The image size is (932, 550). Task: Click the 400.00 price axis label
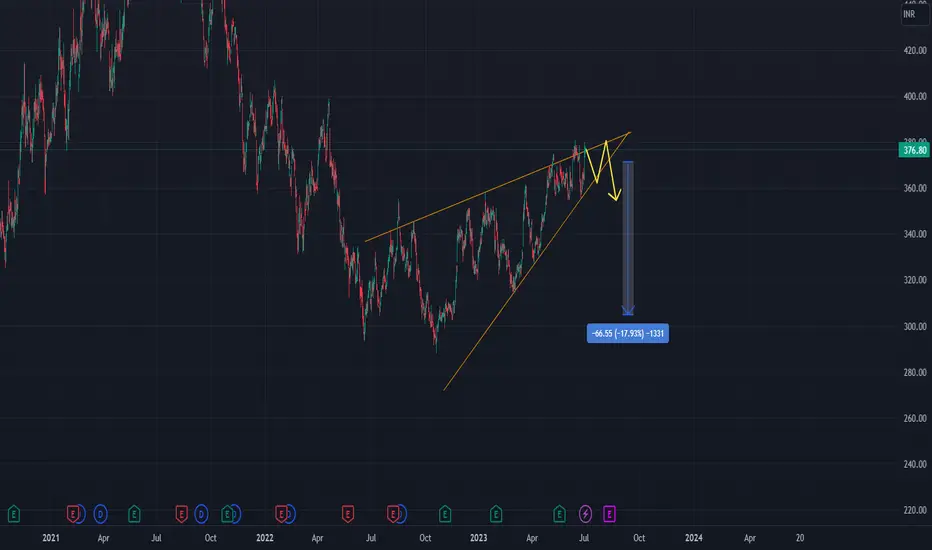(x=915, y=96)
